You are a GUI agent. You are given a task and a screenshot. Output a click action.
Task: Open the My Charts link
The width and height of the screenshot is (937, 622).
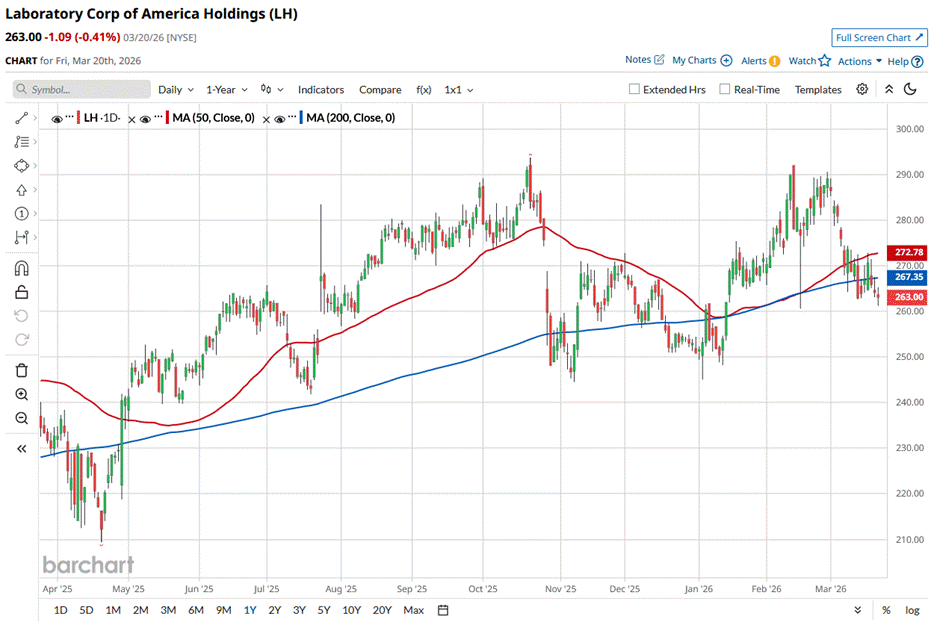point(701,61)
